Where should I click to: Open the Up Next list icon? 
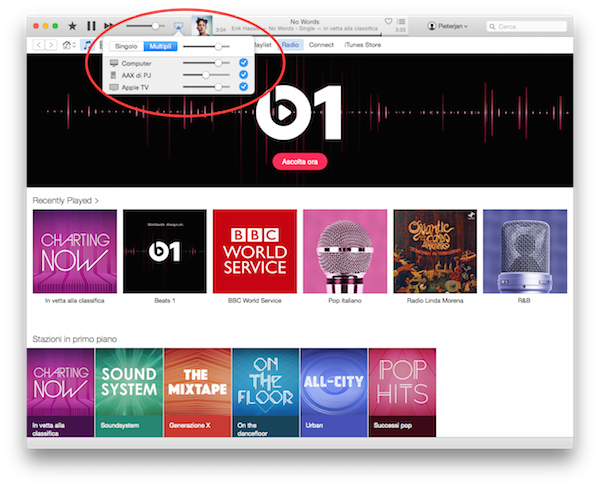click(x=401, y=21)
